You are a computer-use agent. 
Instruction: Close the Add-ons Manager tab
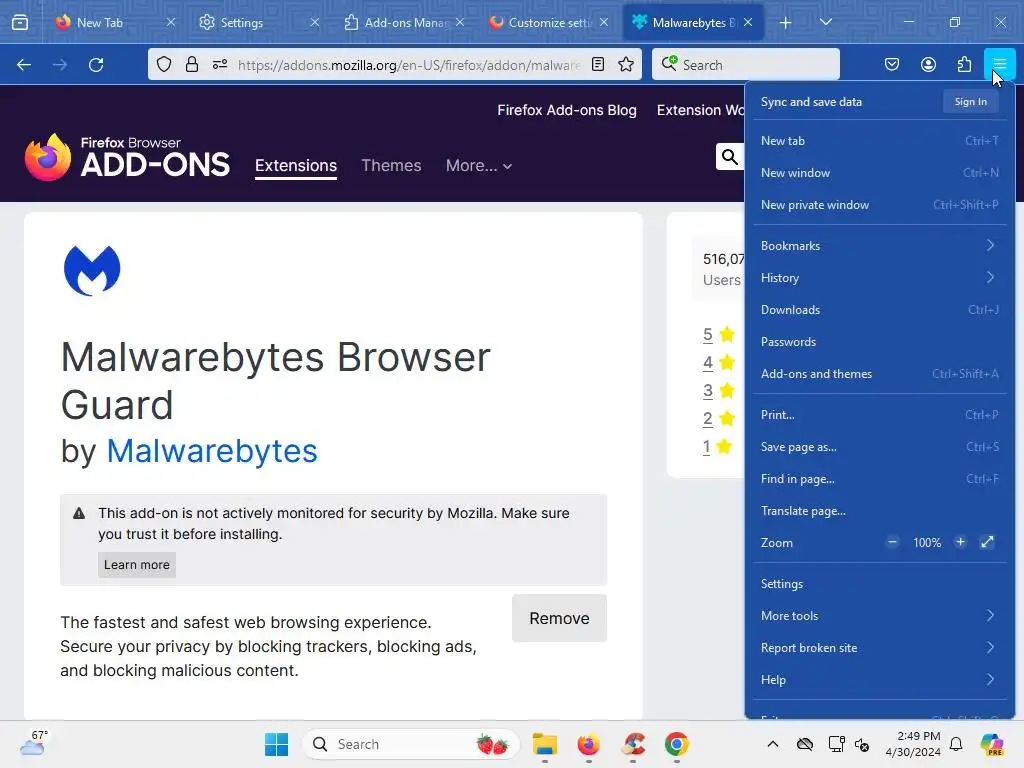(460, 22)
